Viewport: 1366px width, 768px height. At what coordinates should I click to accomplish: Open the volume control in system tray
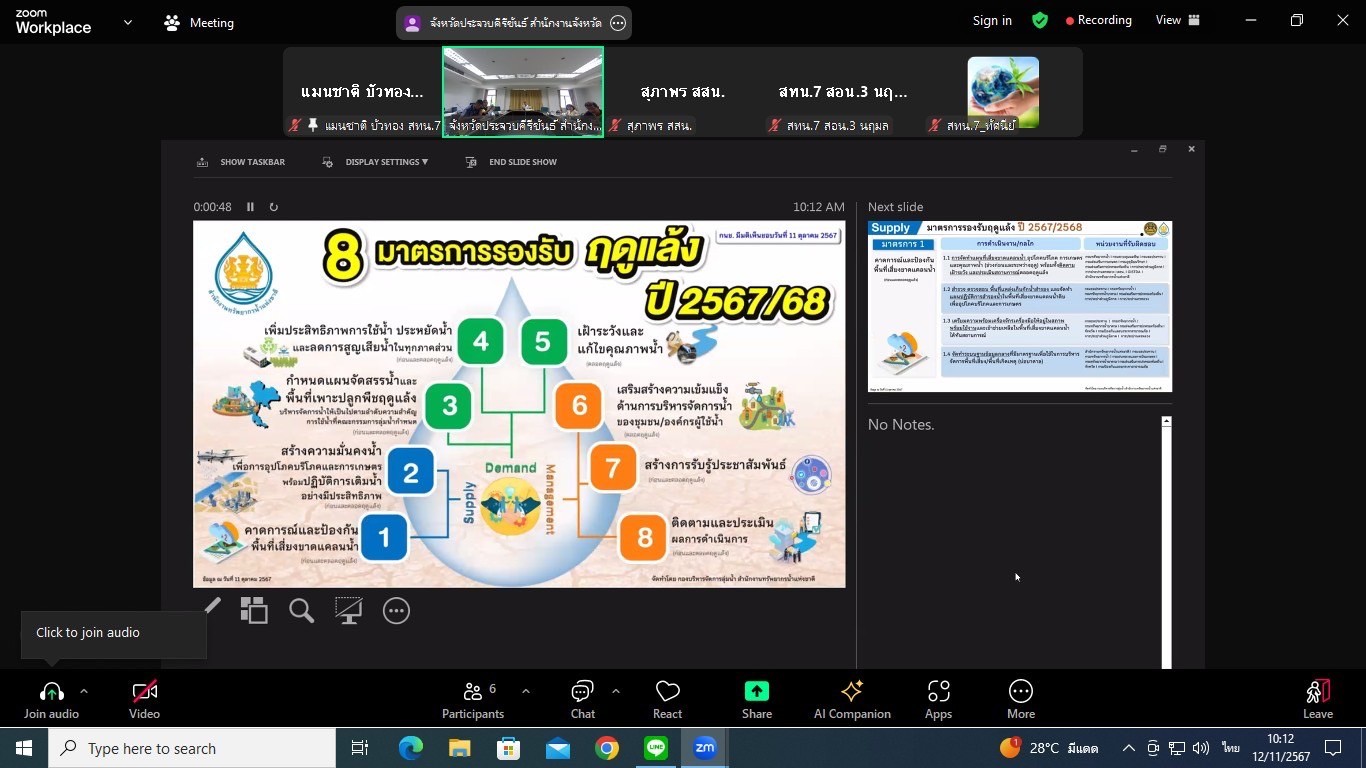1201,748
